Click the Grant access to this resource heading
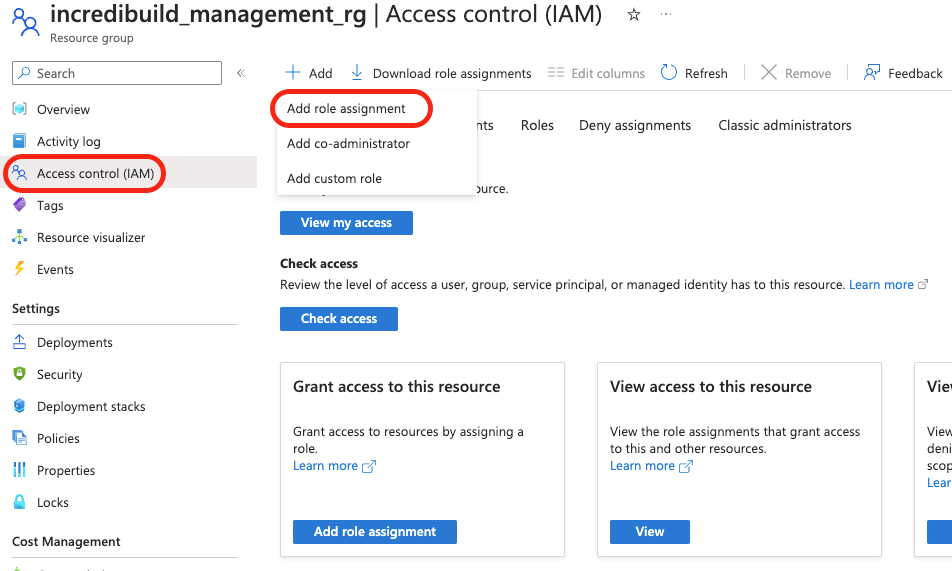952x571 pixels. click(x=396, y=386)
